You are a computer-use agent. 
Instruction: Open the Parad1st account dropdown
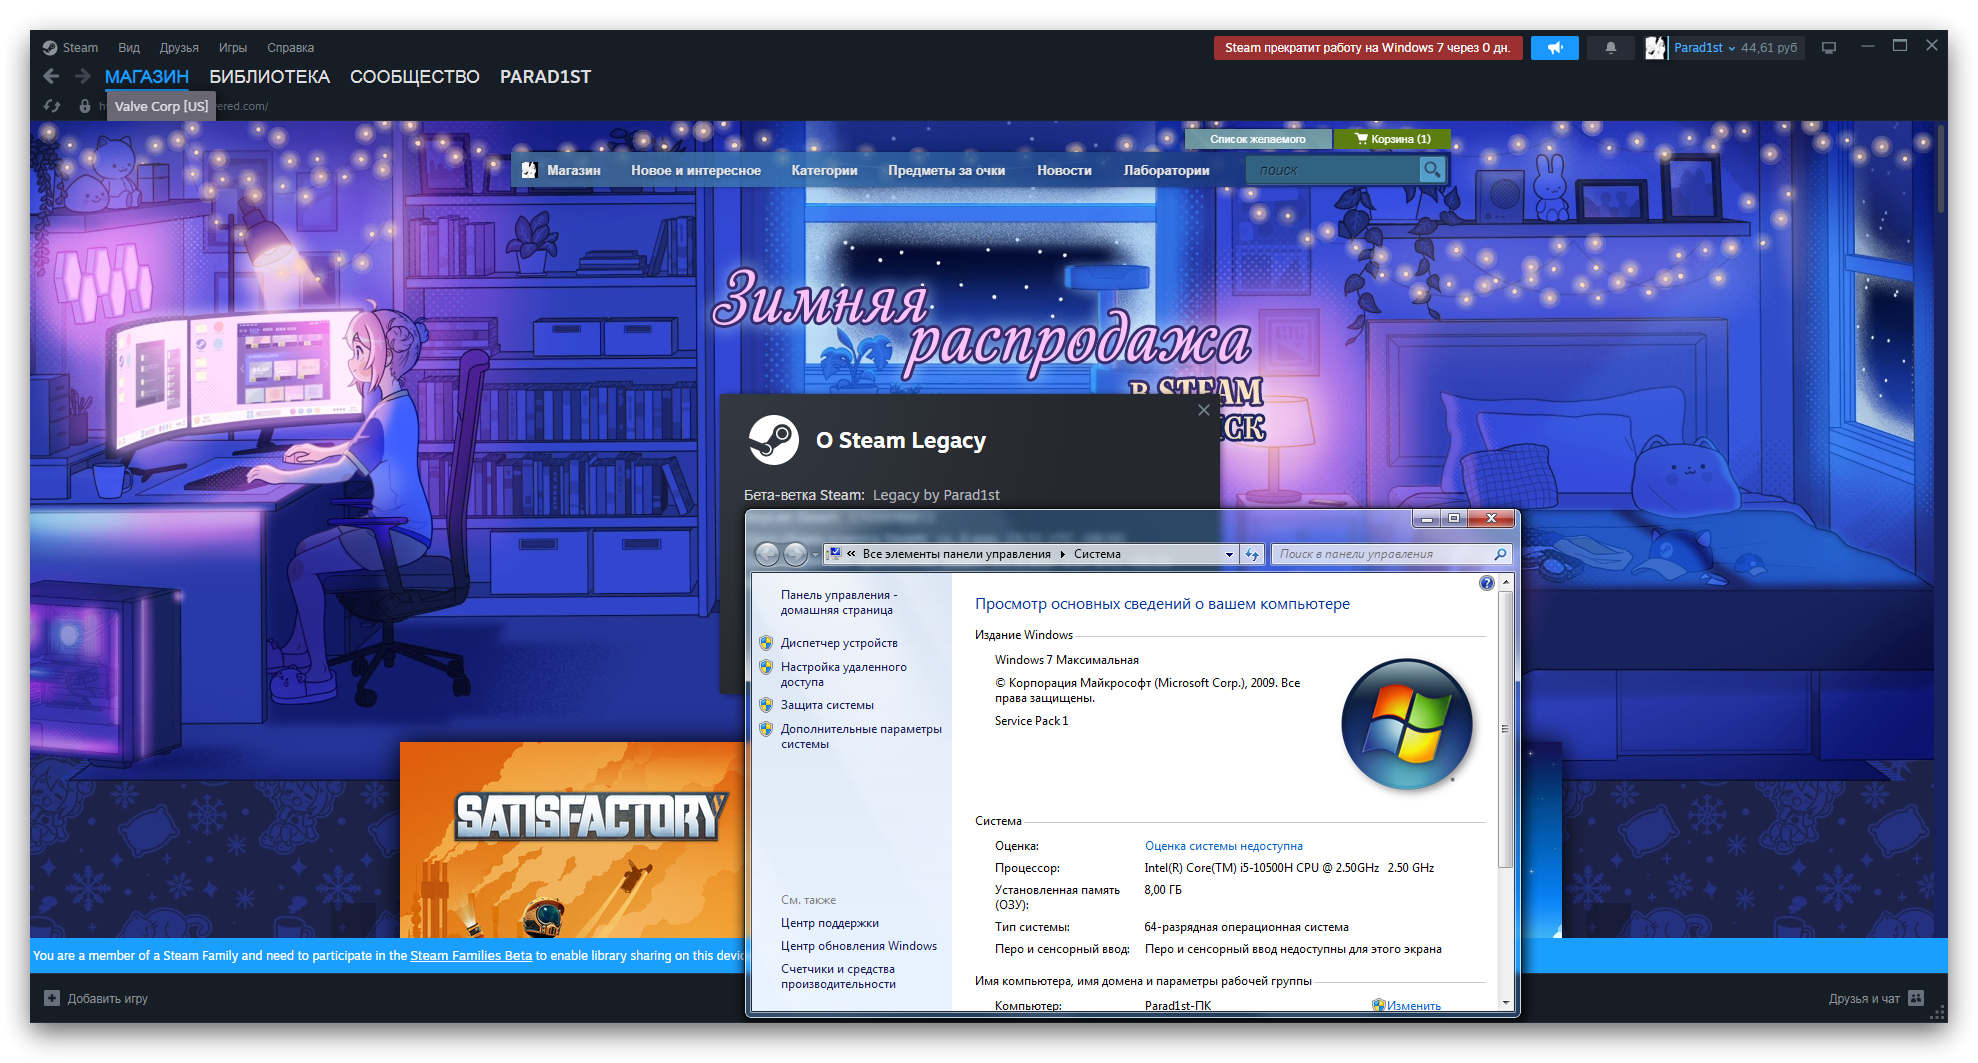coord(1700,47)
